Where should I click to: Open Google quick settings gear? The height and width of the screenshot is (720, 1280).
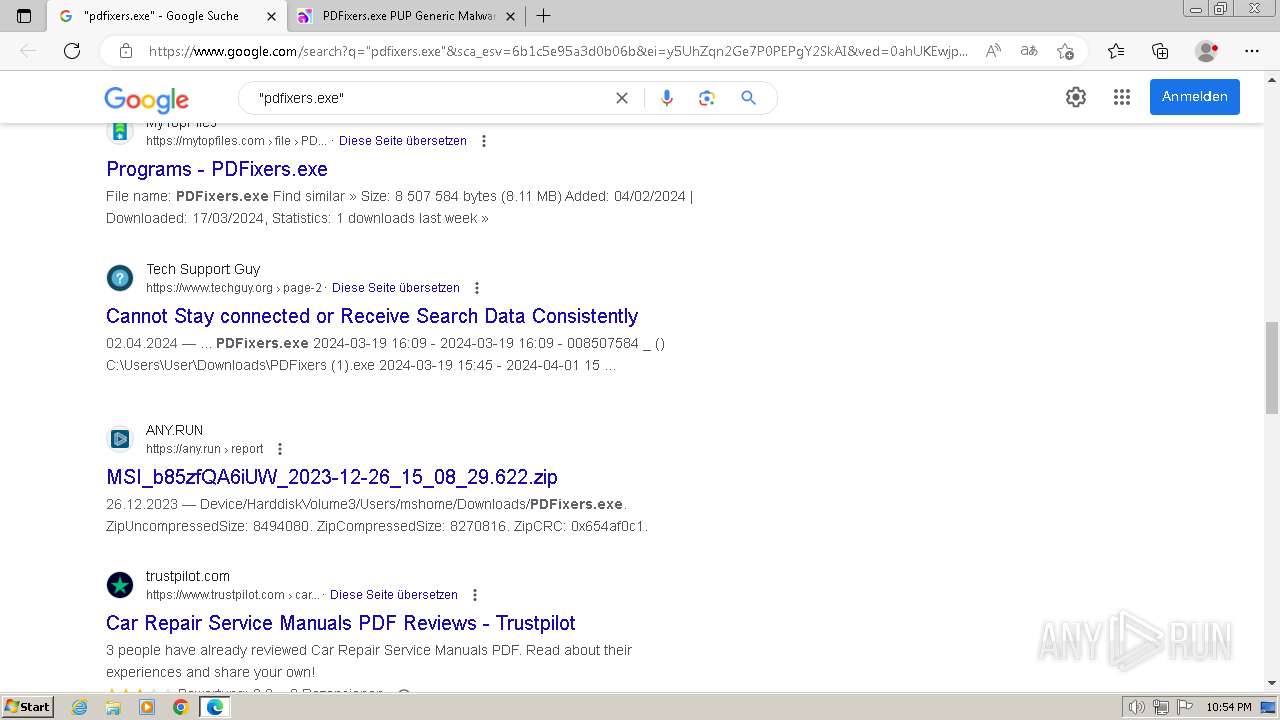[1076, 97]
